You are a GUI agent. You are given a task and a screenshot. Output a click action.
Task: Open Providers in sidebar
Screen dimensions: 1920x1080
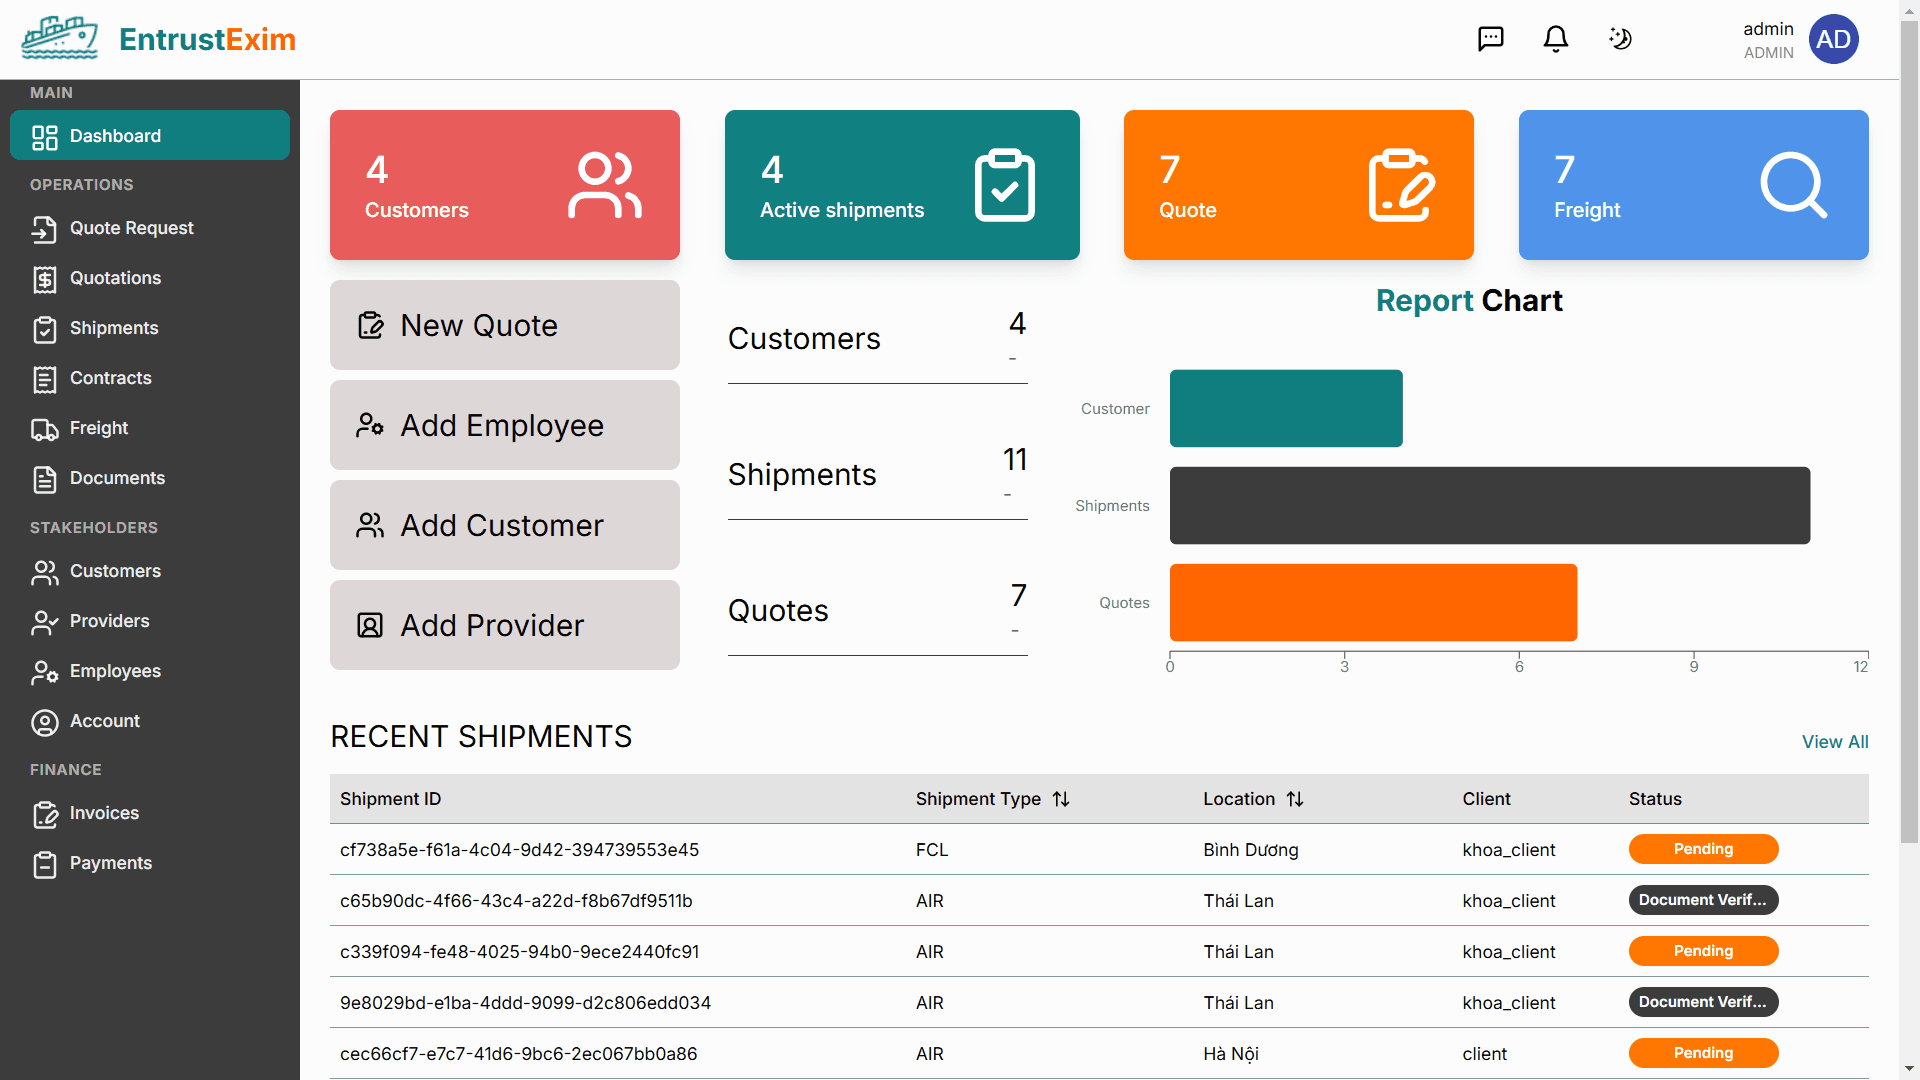click(x=150, y=622)
